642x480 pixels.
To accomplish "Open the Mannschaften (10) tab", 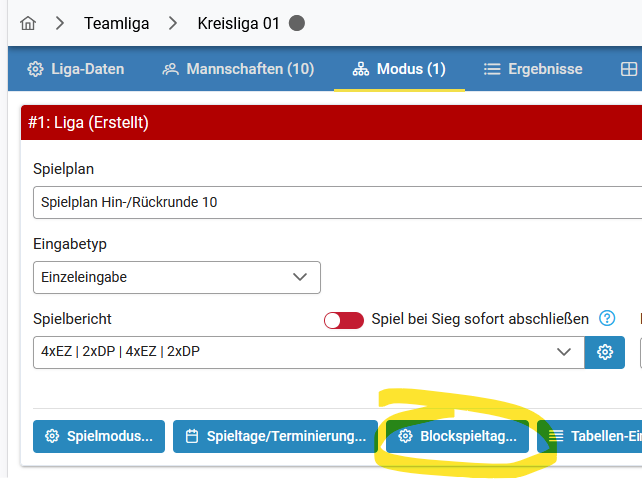I will 238,69.
